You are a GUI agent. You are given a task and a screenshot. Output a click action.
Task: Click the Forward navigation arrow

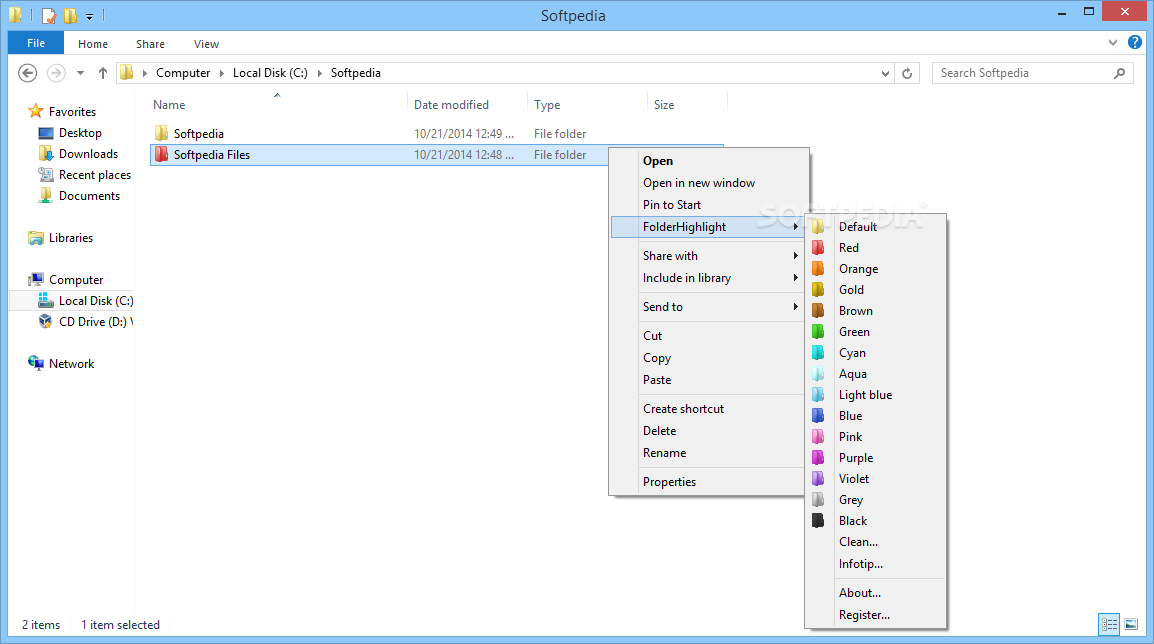(x=56, y=73)
